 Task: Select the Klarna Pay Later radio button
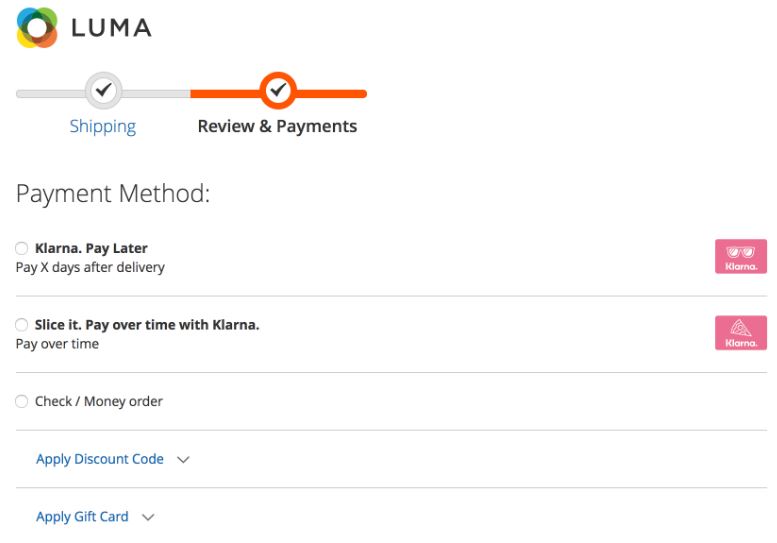[x=22, y=248]
